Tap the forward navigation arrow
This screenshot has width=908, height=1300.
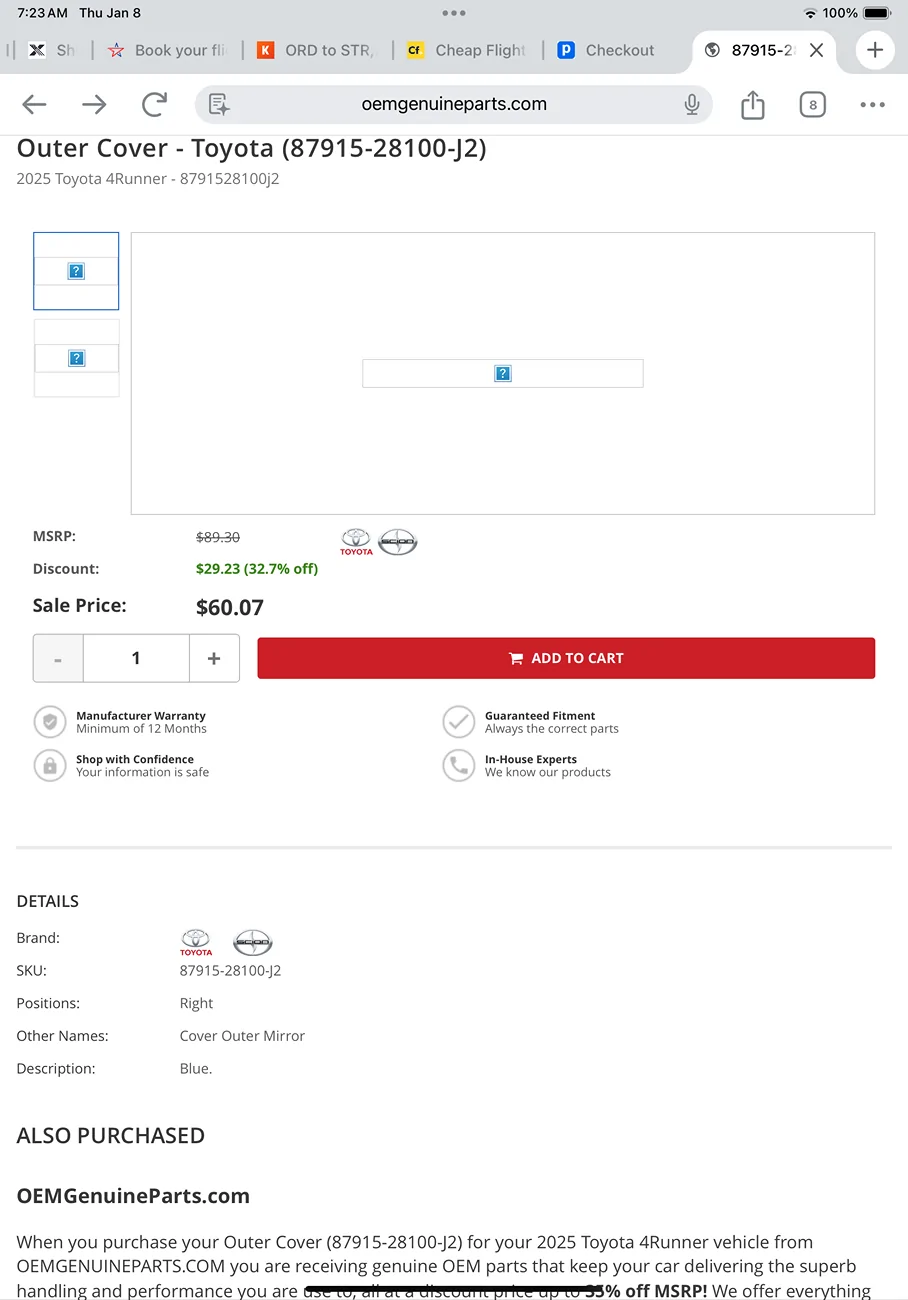[94, 104]
